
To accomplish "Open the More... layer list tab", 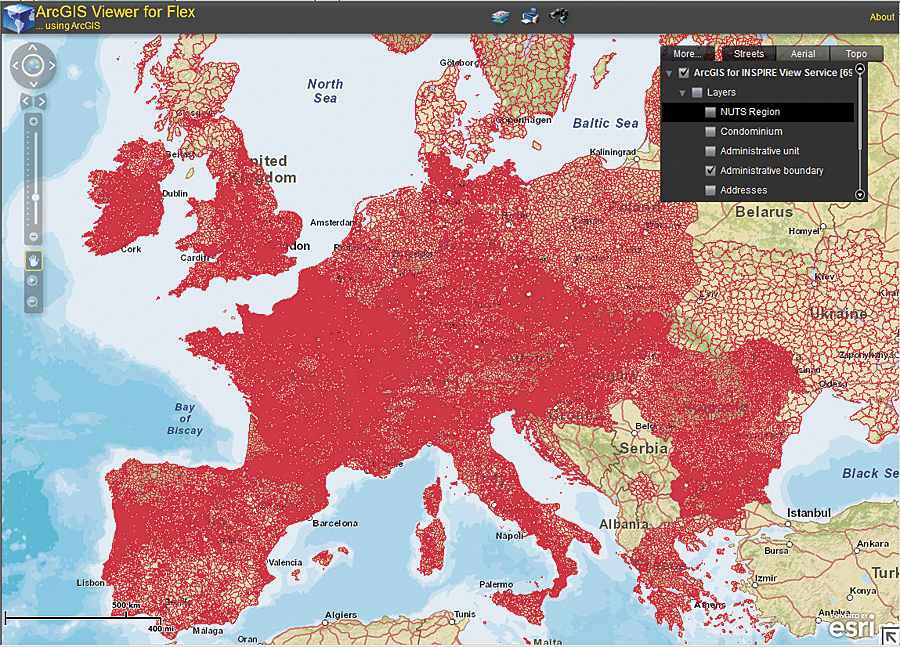I will tap(687, 53).
